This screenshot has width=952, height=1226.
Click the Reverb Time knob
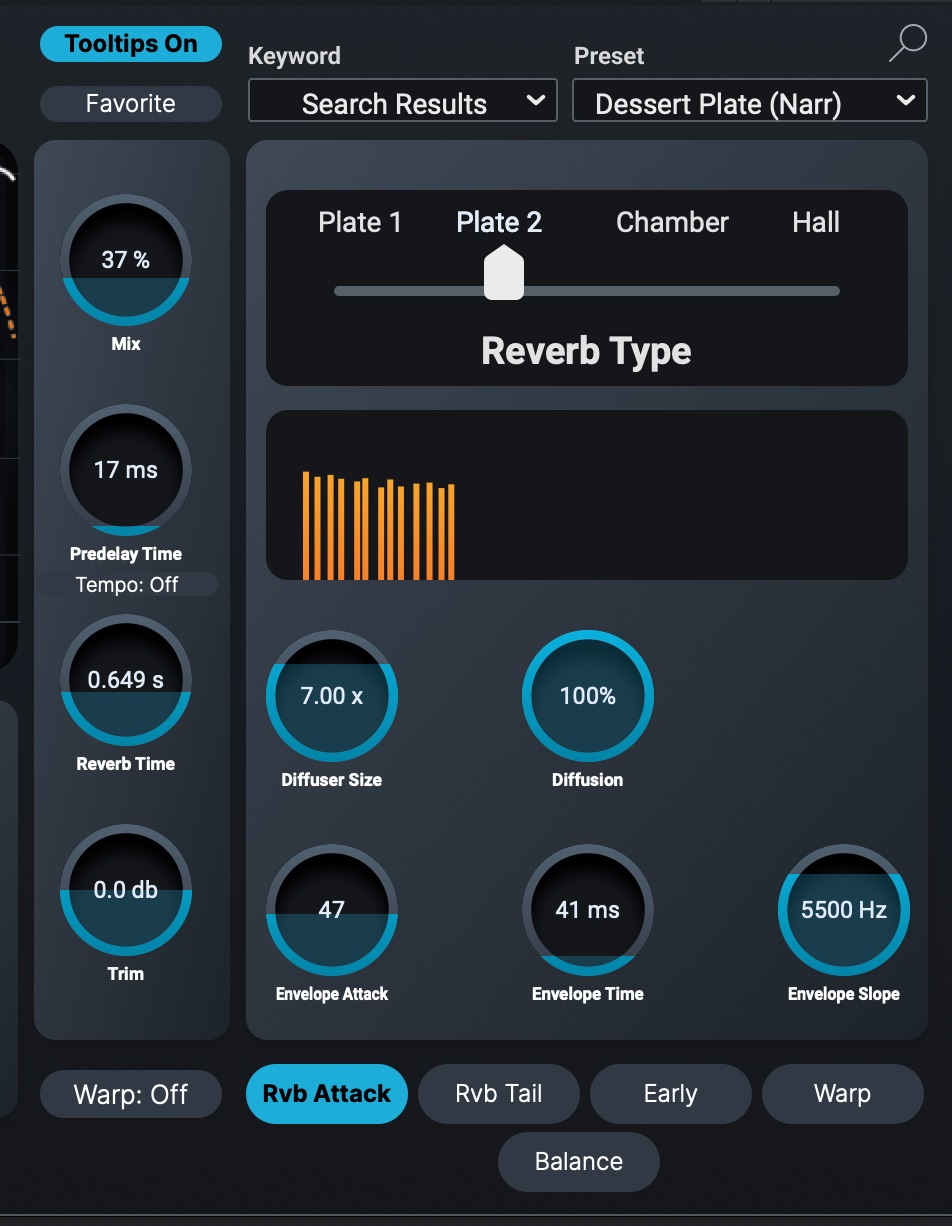(126, 680)
